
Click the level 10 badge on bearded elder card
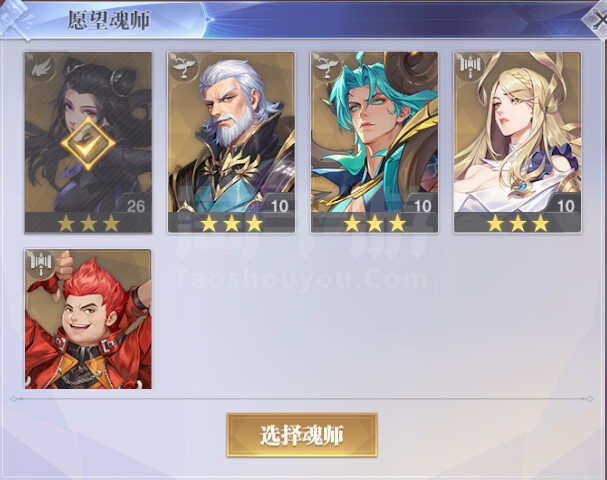pos(279,206)
